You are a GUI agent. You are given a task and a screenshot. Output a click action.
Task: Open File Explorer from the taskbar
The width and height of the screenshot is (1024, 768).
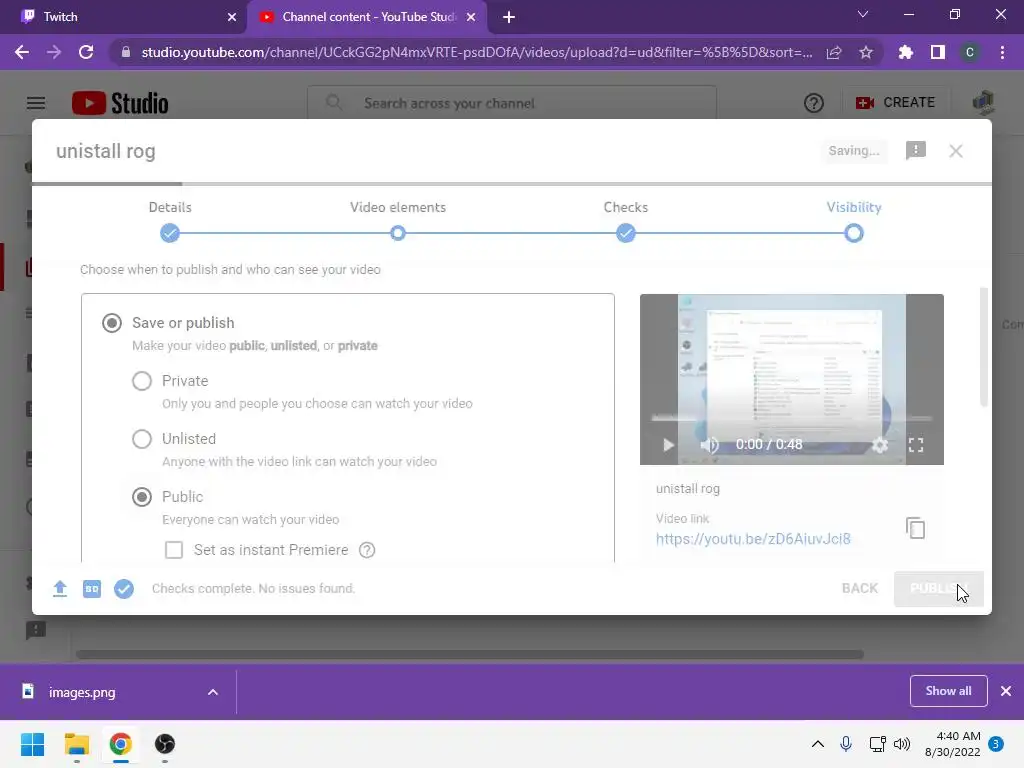pos(76,744)
